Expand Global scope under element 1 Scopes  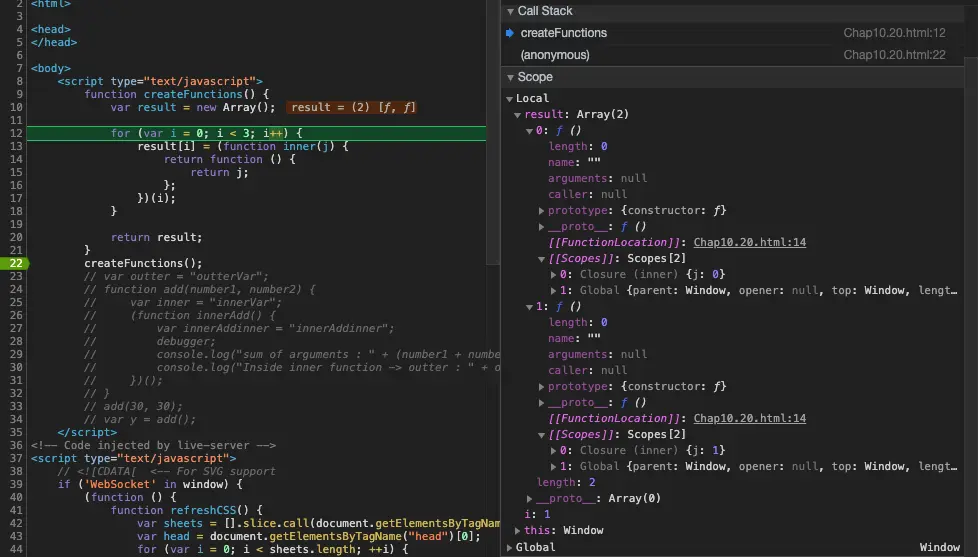pos(553,467)
